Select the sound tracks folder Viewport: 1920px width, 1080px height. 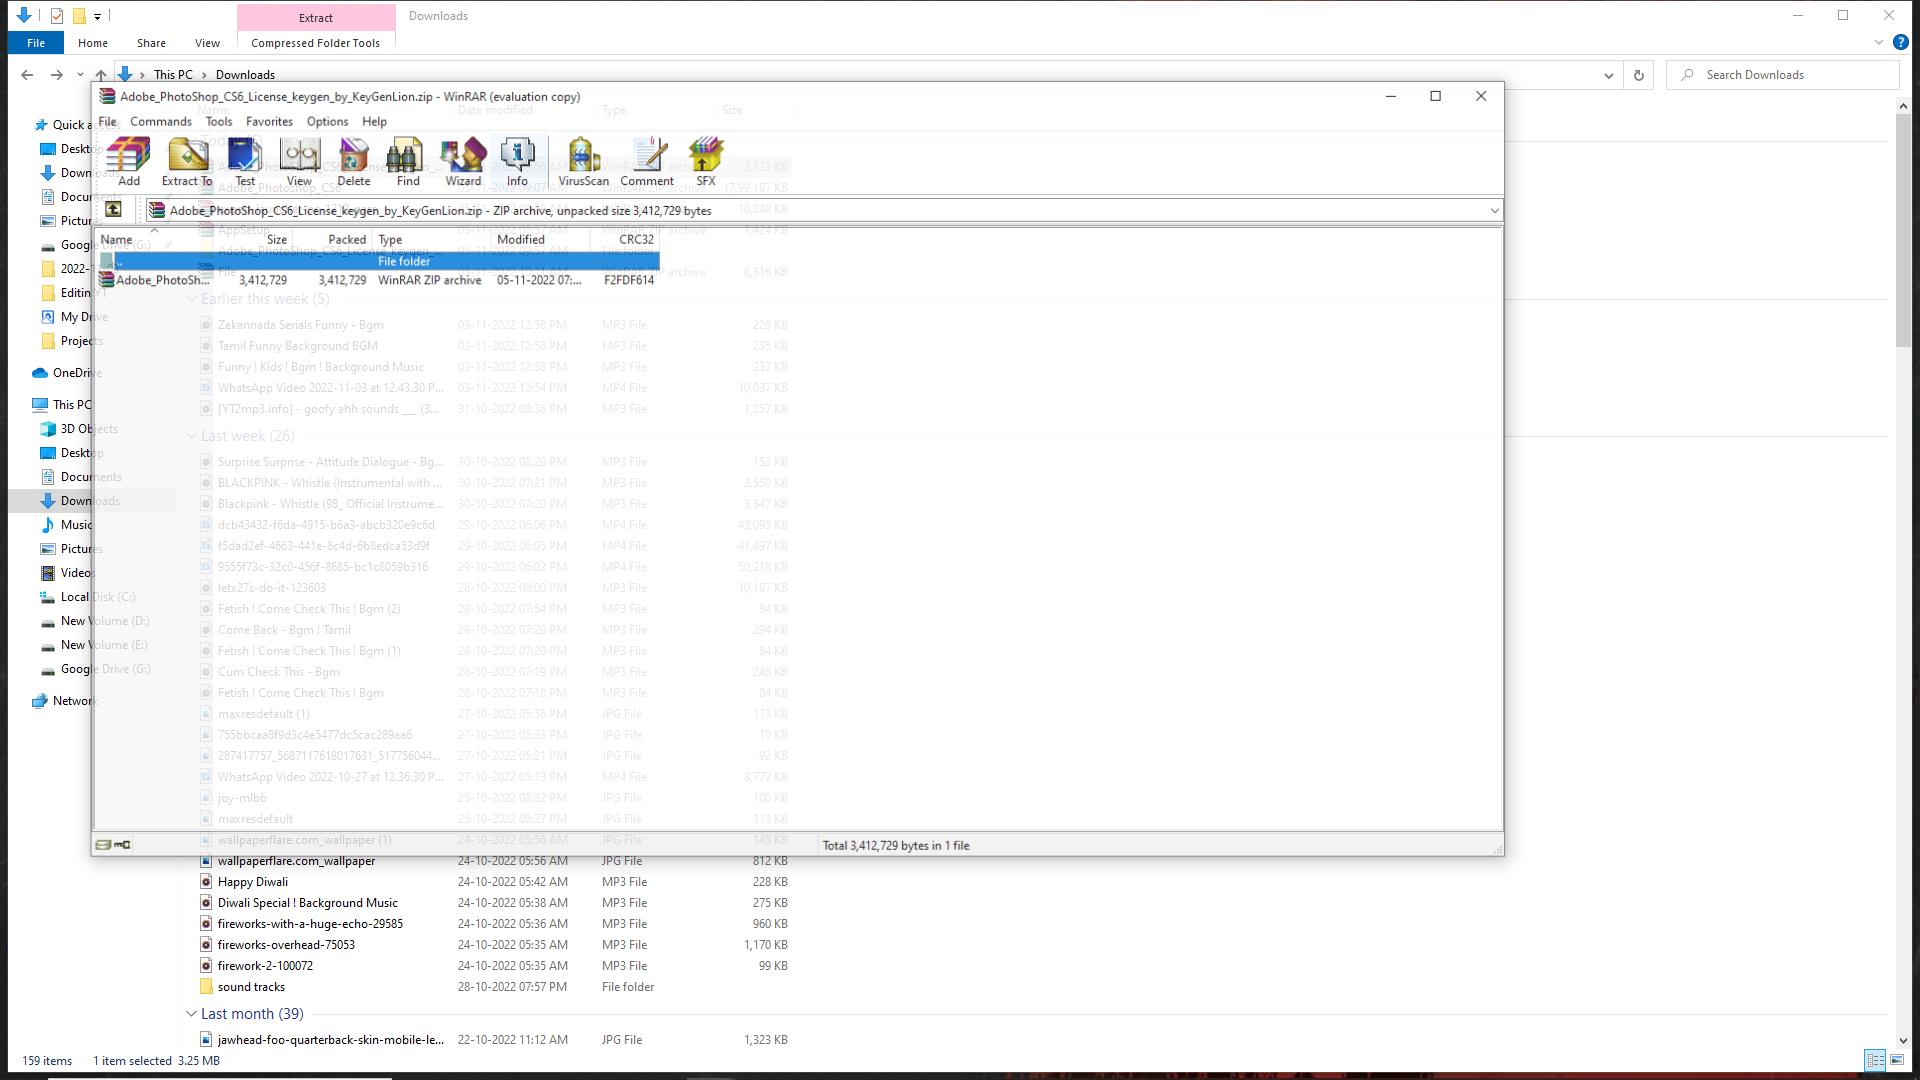(251, 987)
